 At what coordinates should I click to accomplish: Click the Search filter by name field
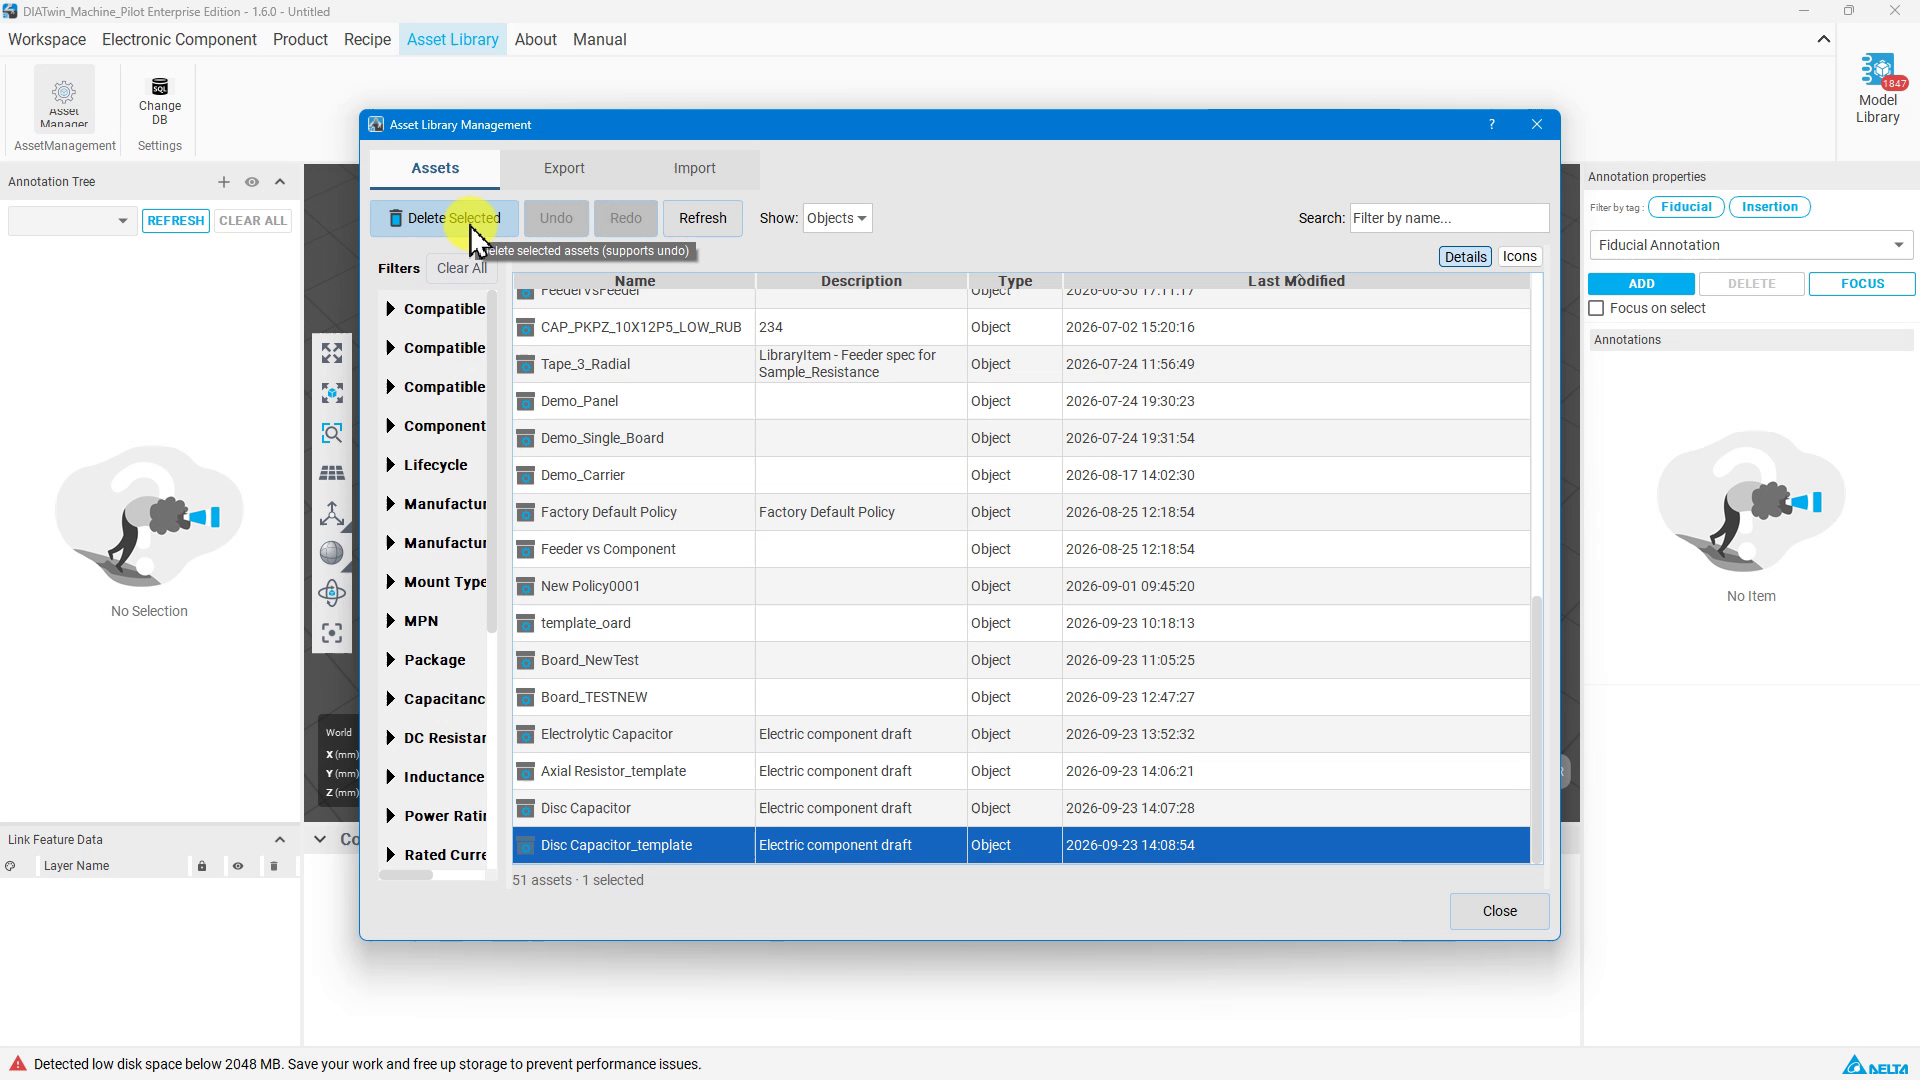coord(1449,218)
